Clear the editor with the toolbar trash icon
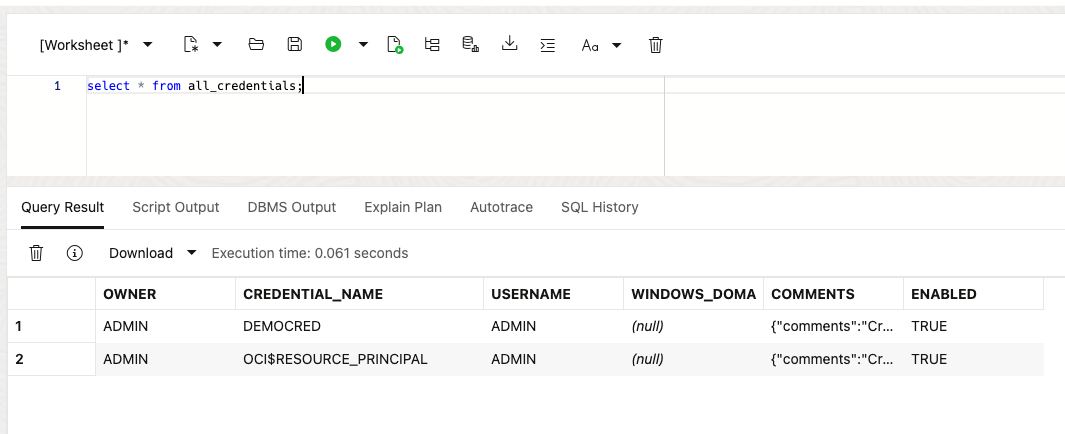This screenshot has height=434, width=1065. point(656,44)
